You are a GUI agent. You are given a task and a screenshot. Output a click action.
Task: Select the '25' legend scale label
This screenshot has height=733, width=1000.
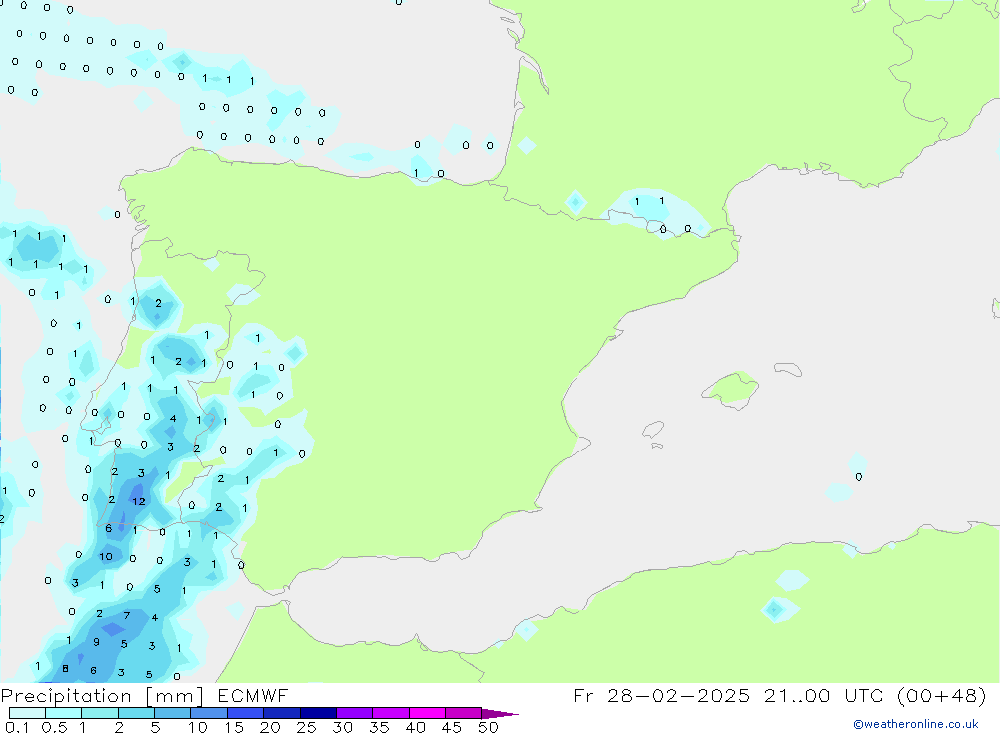coord(306,727)
